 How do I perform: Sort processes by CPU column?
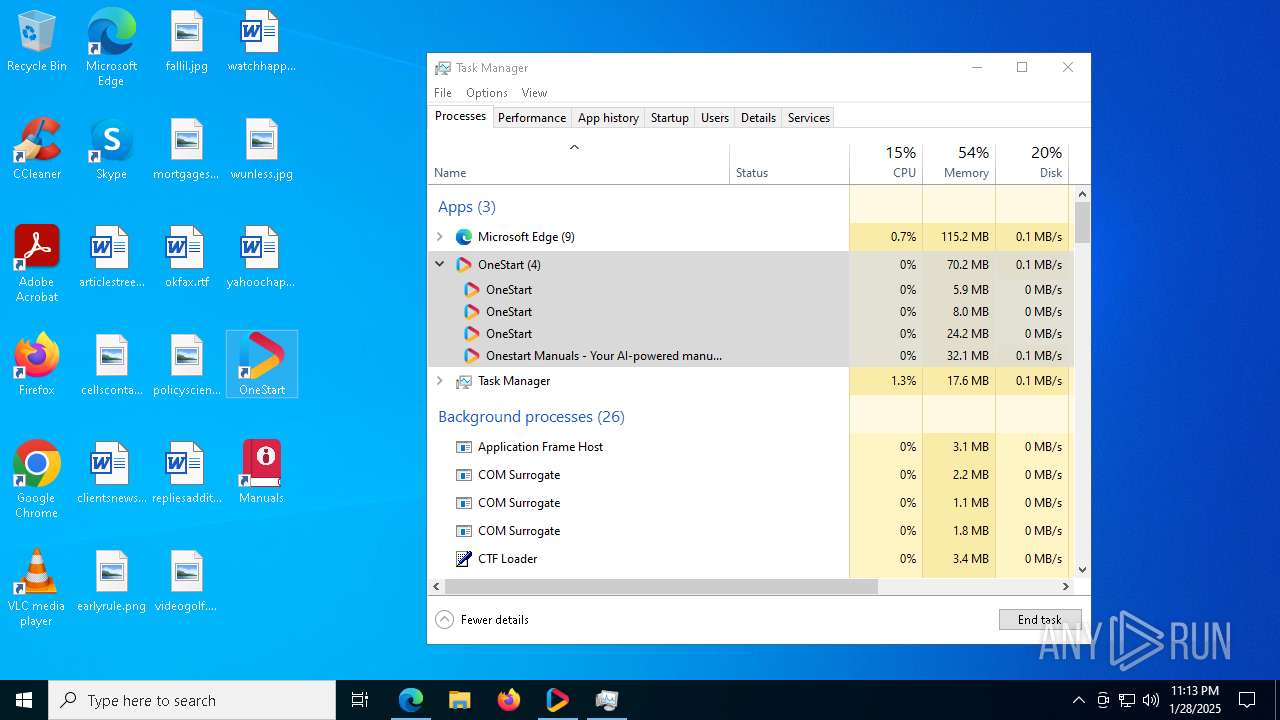(886, 163)
